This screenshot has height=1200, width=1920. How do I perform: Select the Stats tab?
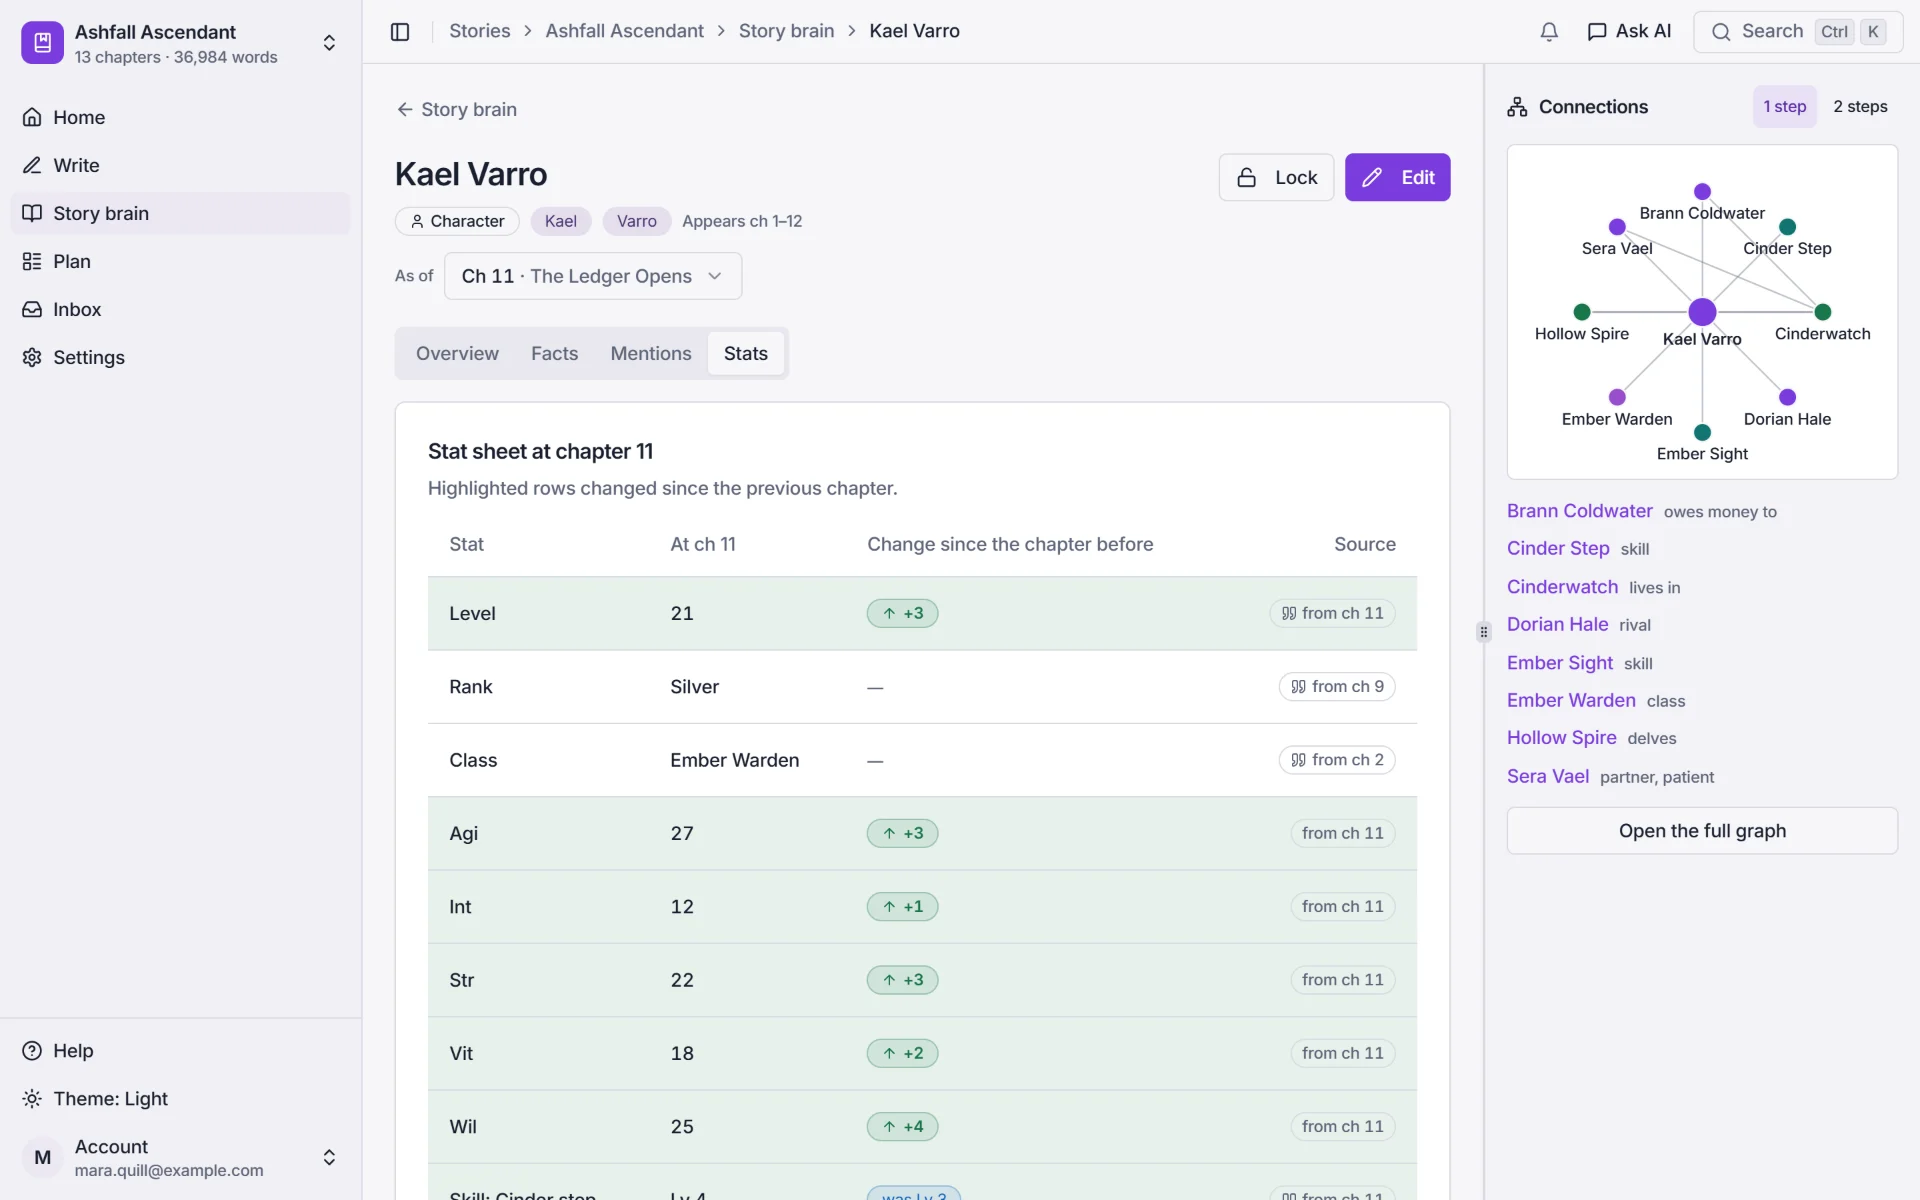coord(745,353)
